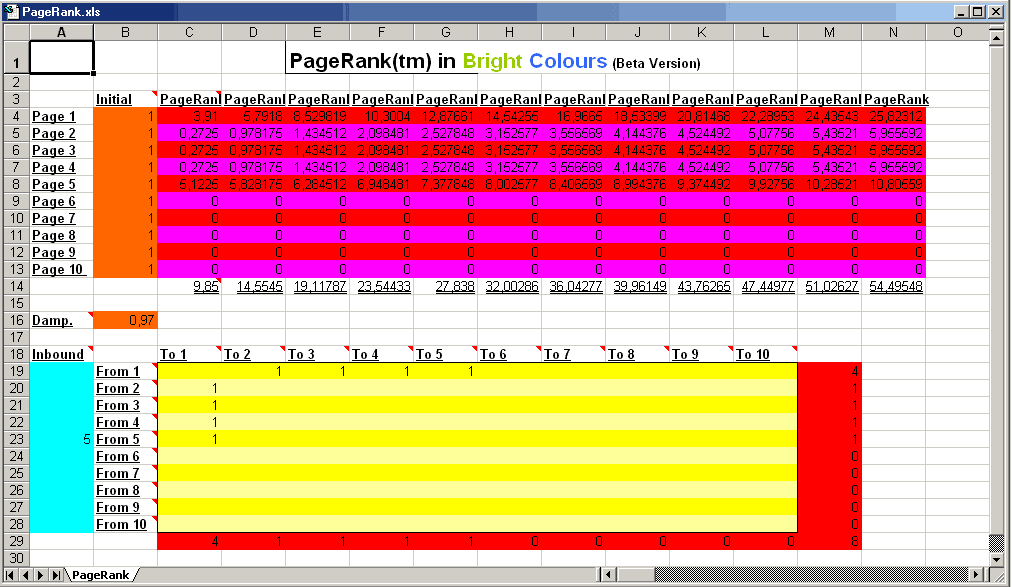Select the From 6 label
The image size is (1012, 587).
[x=125, y=457]
